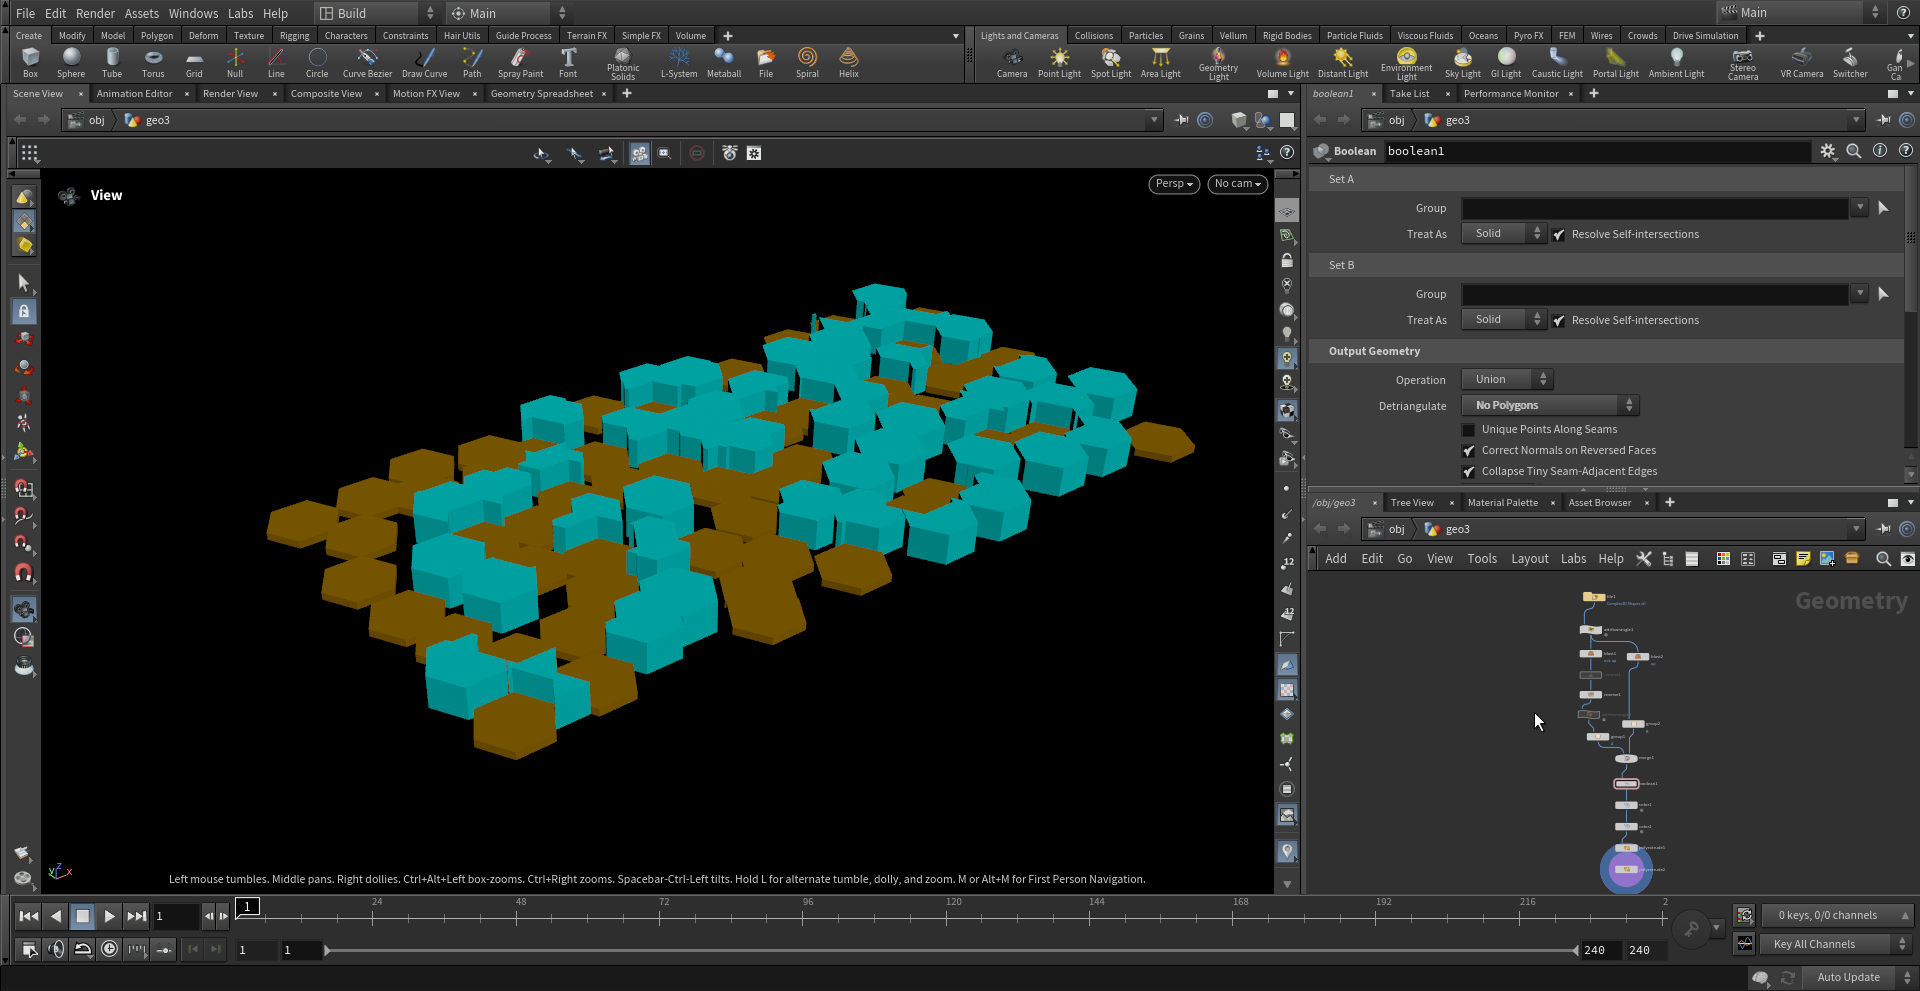Image resolution: width=1920 pixels, height=991 pixels.
Task: Switch to the Material Palette tab
Action: (x=1502, y=503)
